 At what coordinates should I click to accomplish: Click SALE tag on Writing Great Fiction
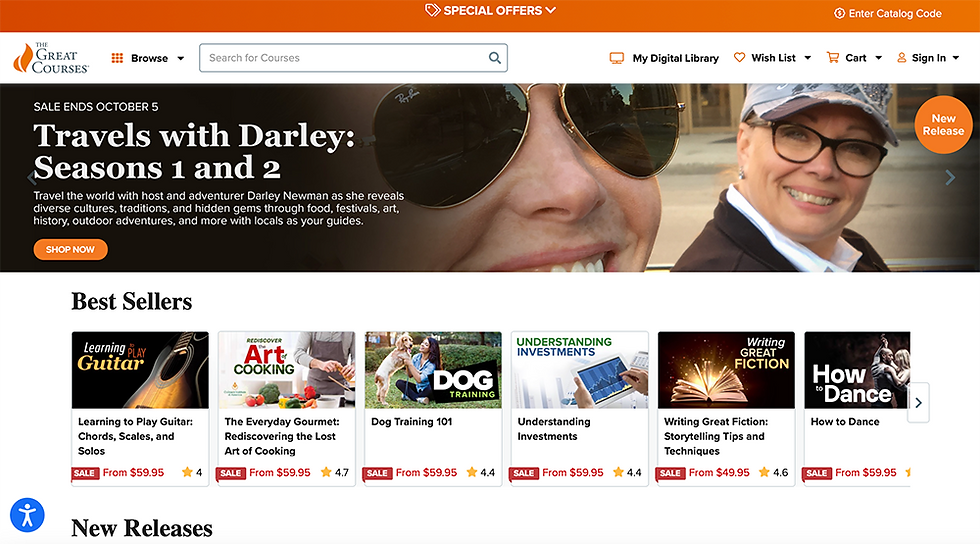coord(671,473)
